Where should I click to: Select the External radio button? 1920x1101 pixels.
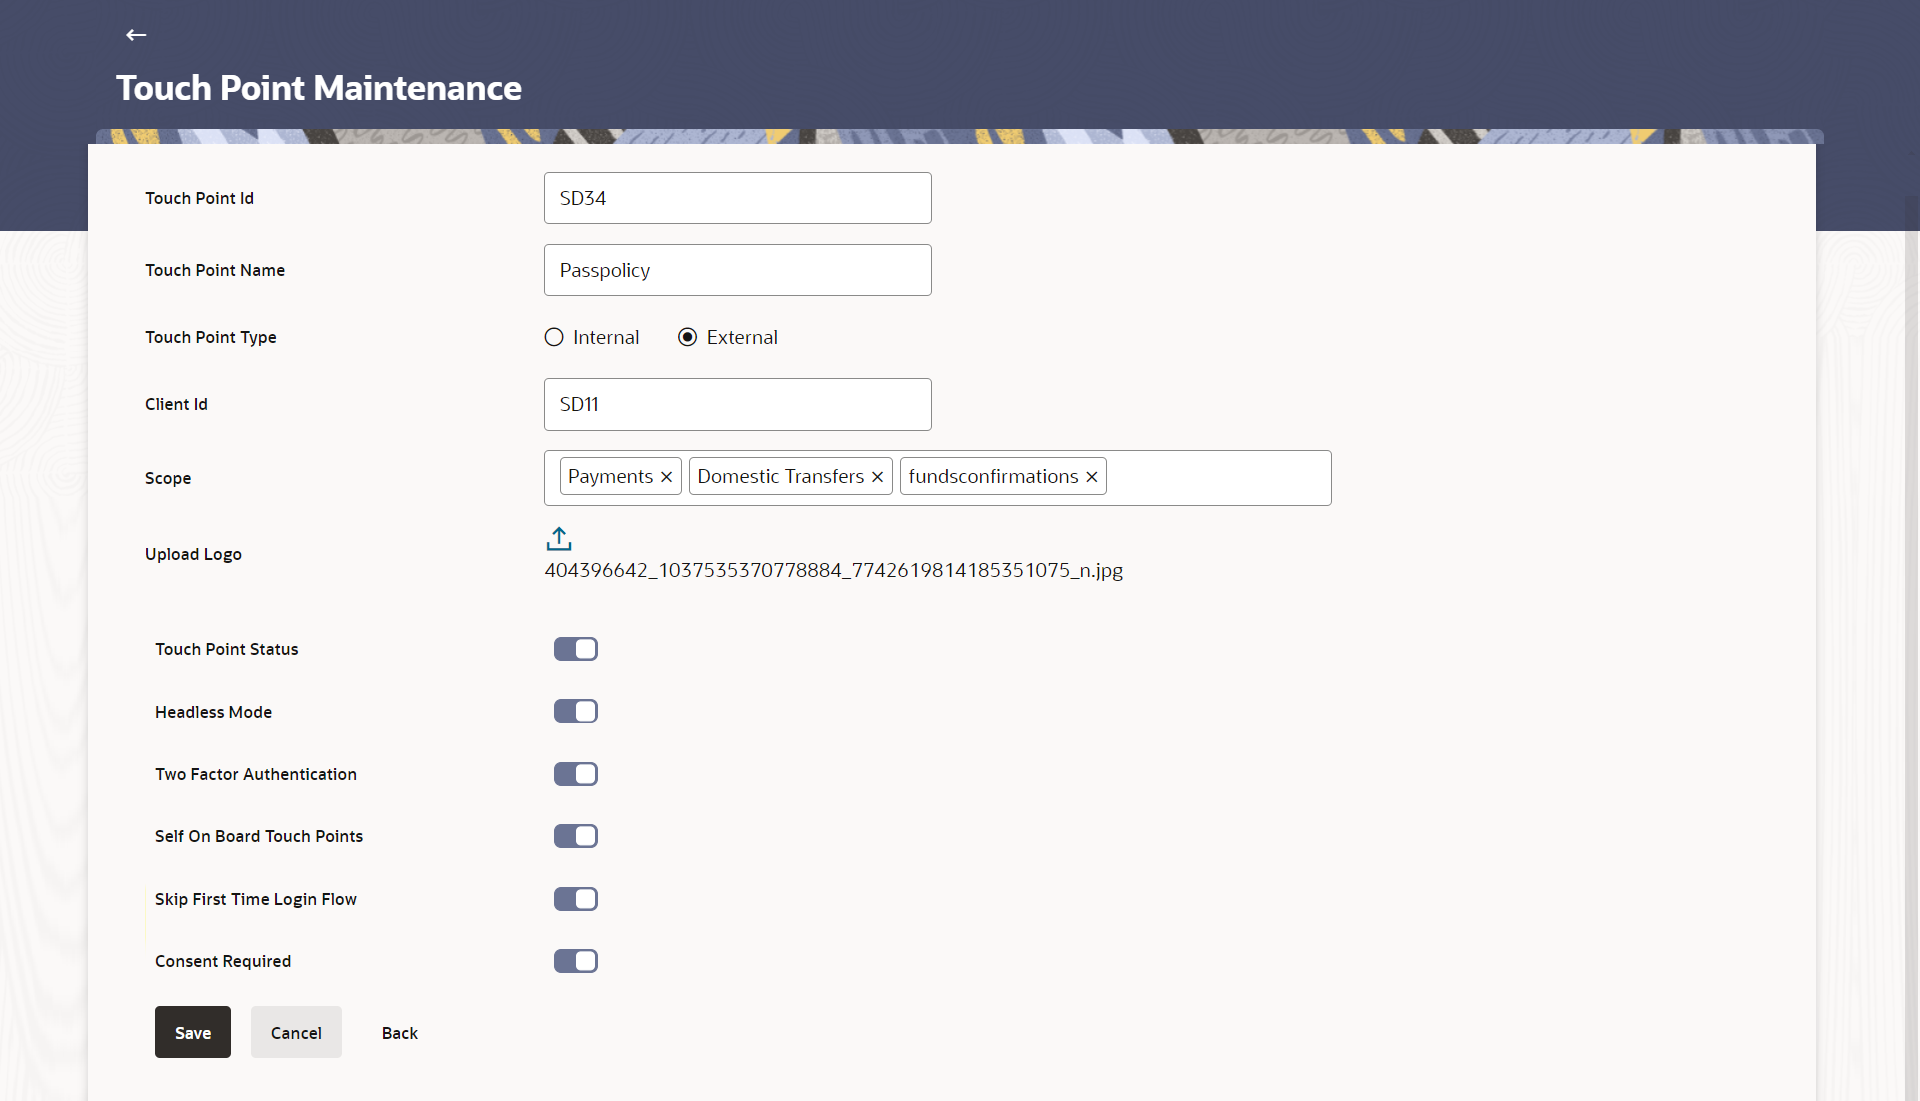coord(688,337)
